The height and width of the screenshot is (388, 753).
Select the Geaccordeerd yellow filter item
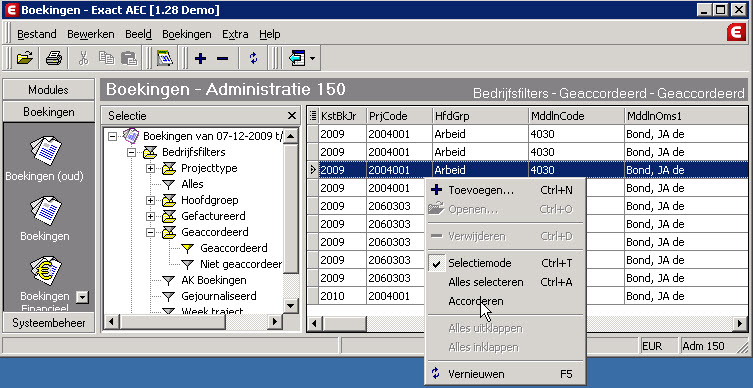tap(233, 248)
